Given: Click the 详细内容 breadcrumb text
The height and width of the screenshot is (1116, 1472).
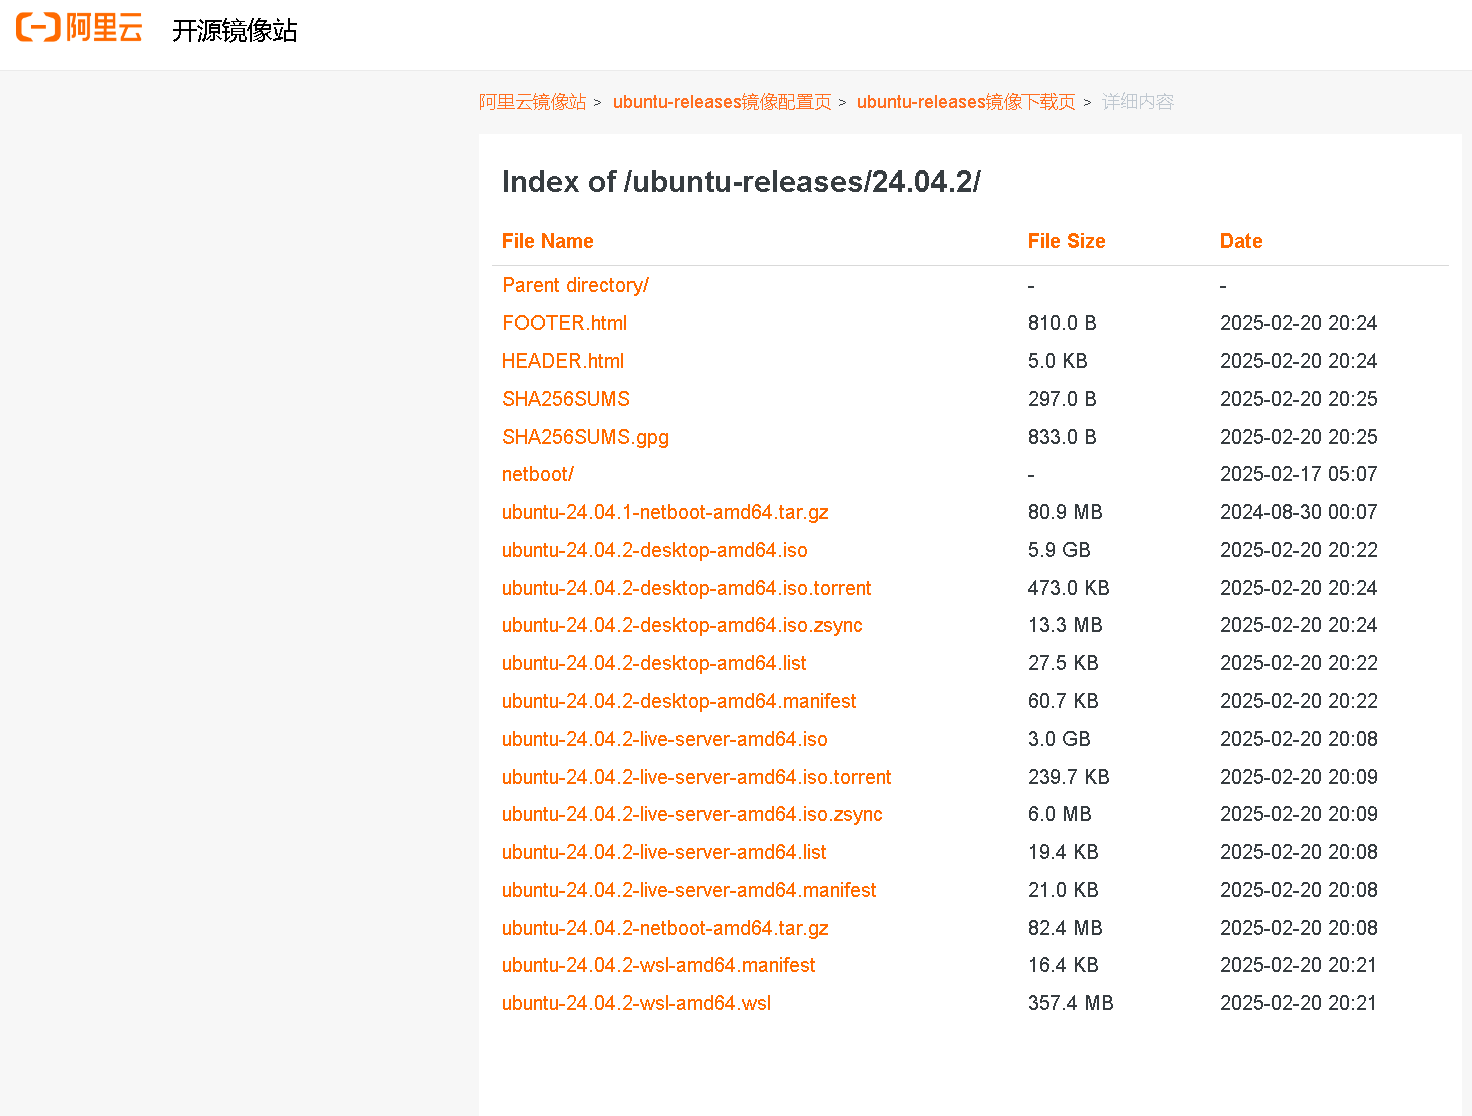Looking at the screenshot, I should point(1138,102).
